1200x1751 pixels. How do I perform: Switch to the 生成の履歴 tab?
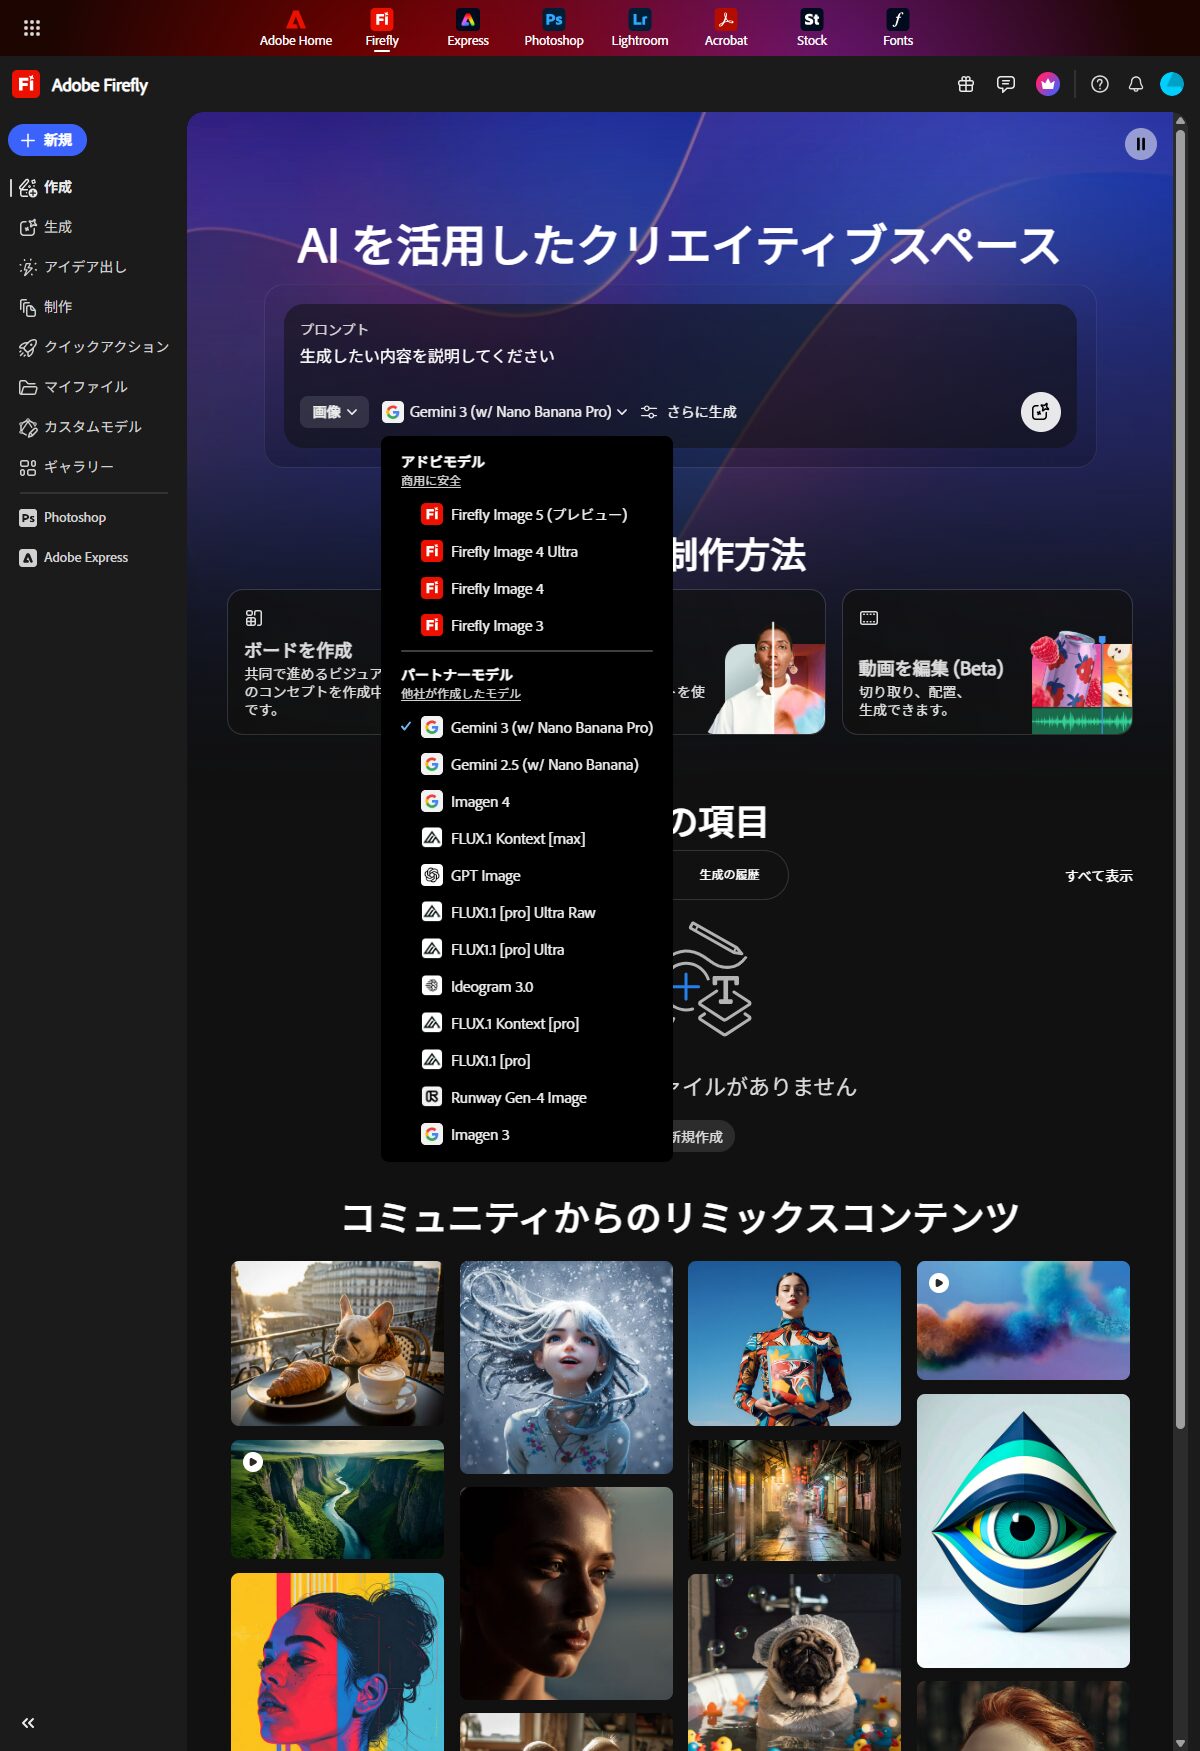(x=729, y=875)
